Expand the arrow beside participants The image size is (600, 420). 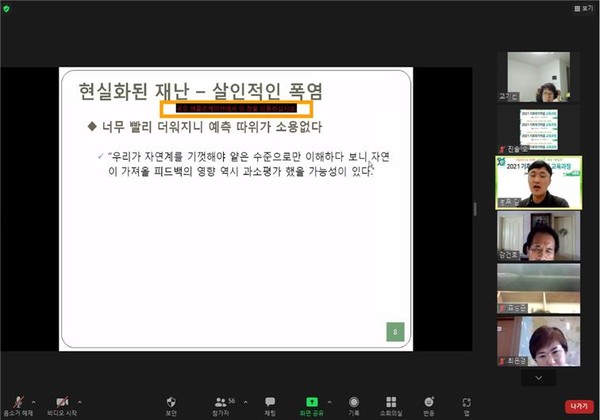pos(244,397)
